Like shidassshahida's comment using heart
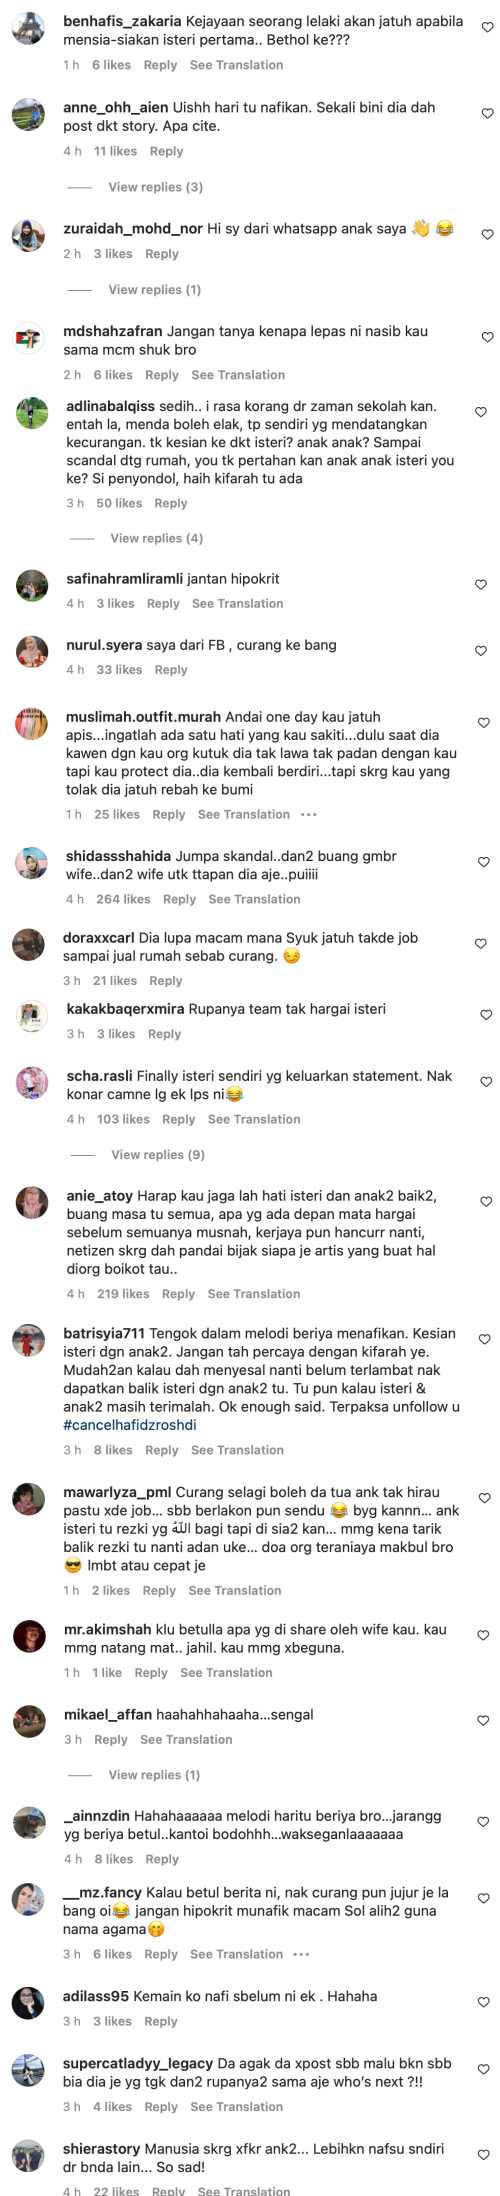Screen dimensions: 500x2196 coord(484,862)
